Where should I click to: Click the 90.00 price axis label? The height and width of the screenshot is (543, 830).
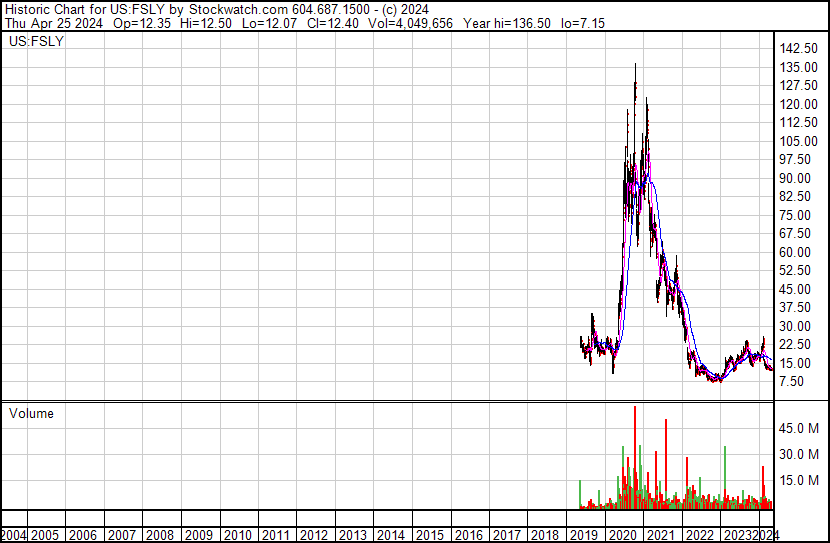(x=795, y=178)
